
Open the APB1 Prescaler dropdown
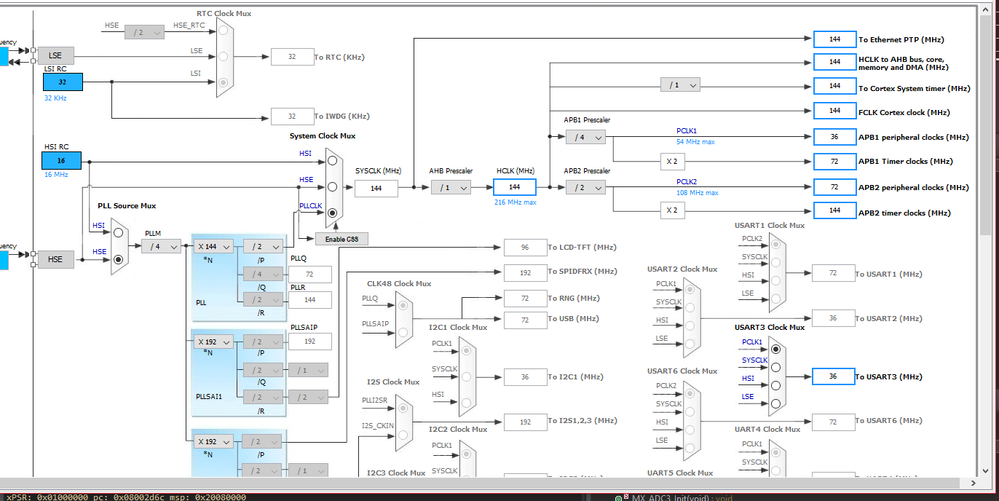click(x=586, y=136)
